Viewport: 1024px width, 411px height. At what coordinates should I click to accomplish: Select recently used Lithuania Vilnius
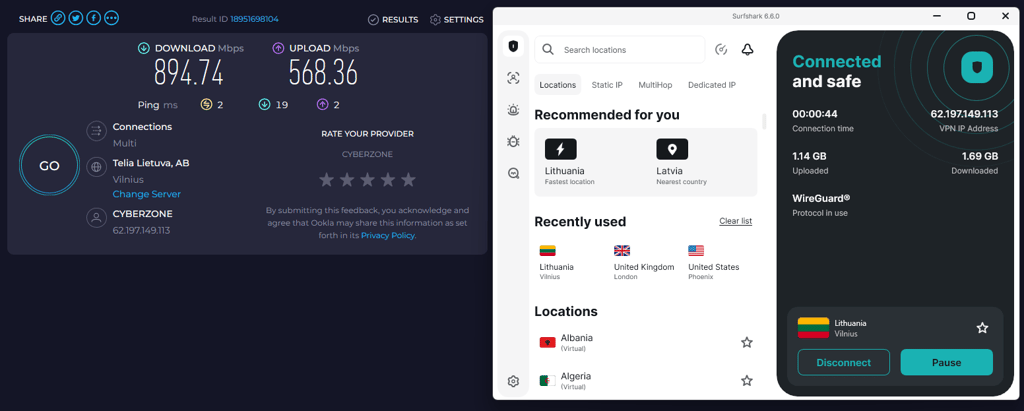click(x=556, y=262)
